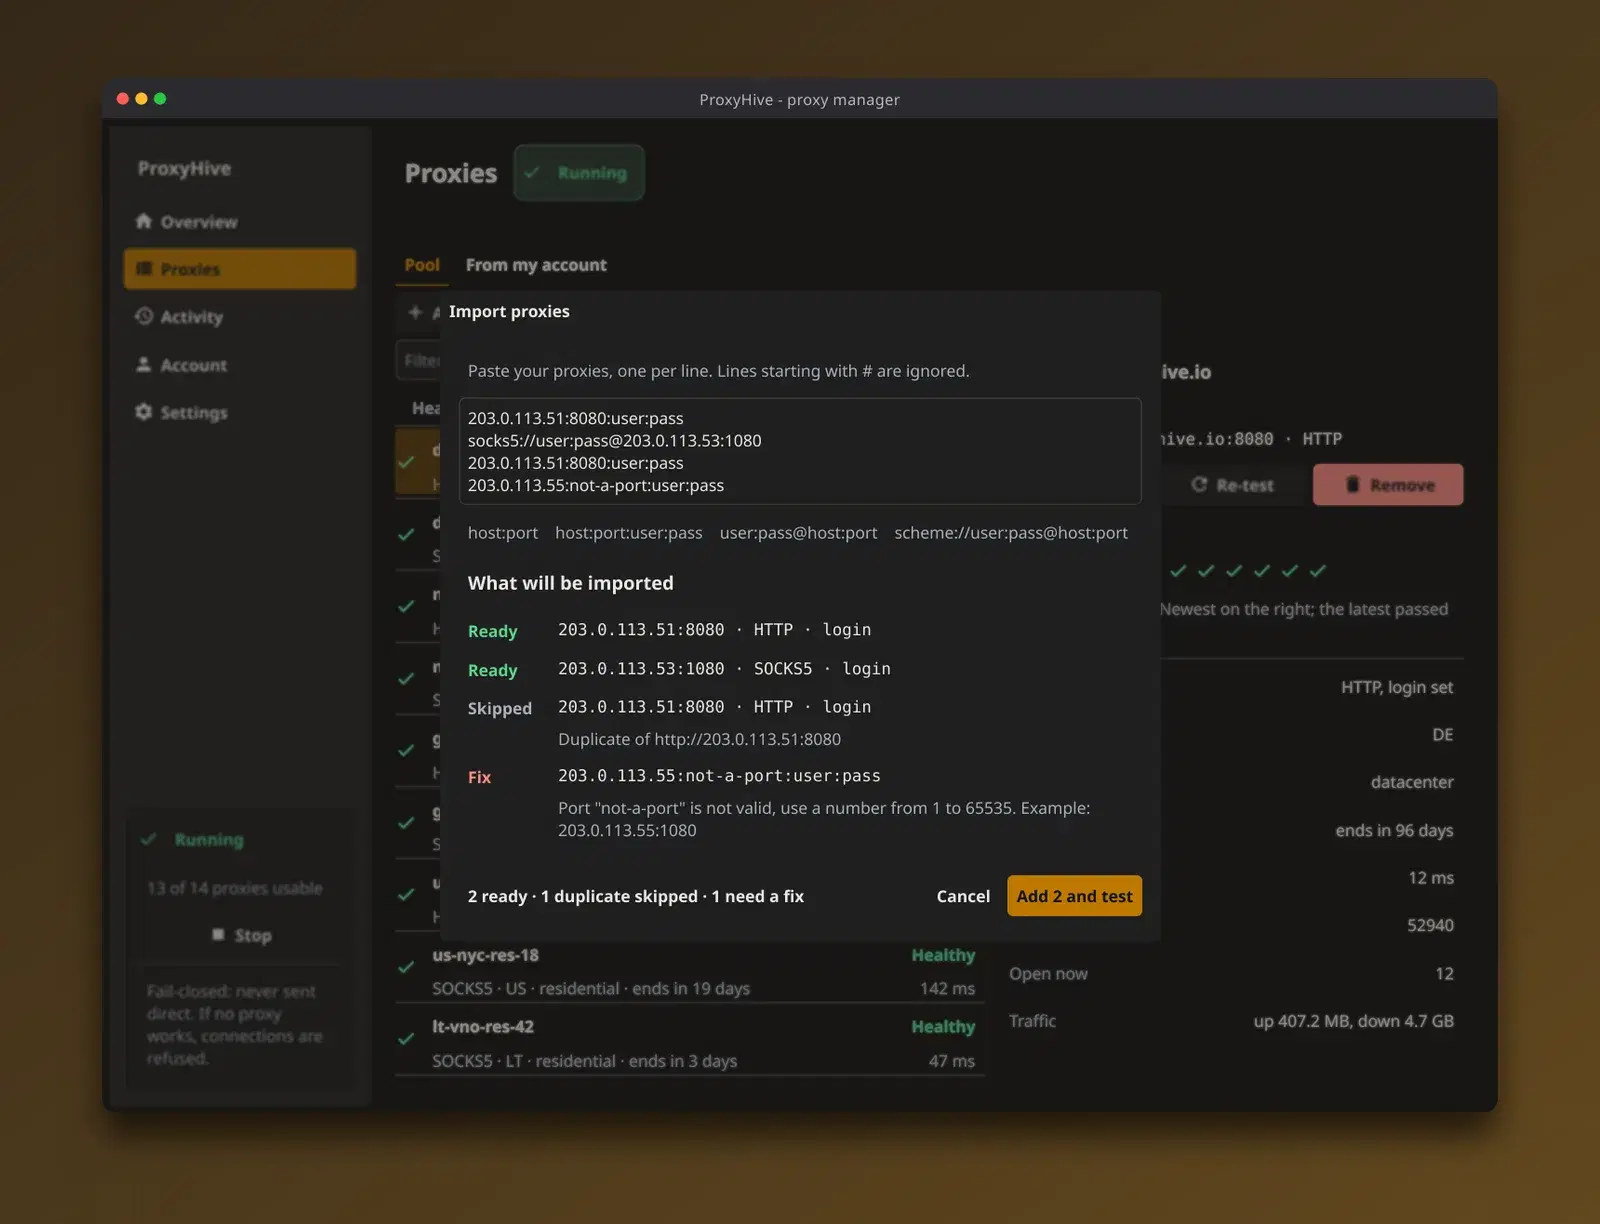Click check mark icon beside lt-vno-res-42

pos(406,1039)
